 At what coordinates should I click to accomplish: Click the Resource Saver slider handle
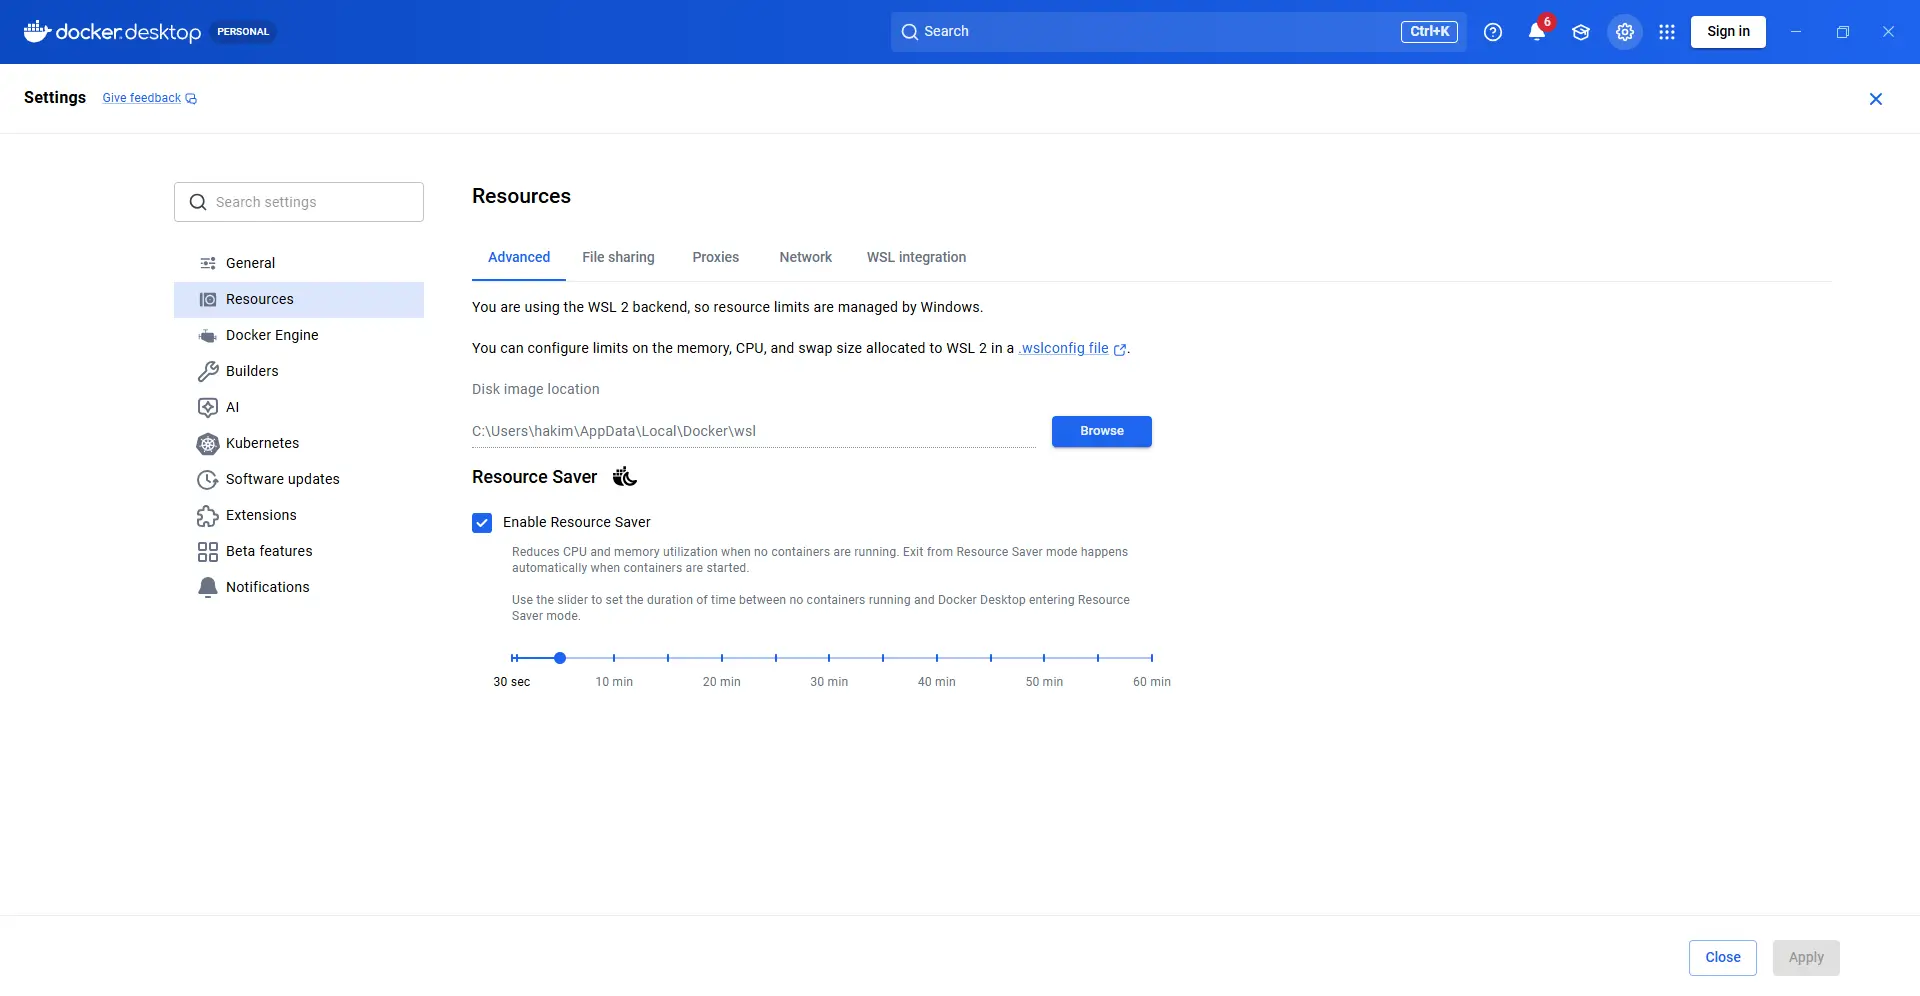point(560,658)
